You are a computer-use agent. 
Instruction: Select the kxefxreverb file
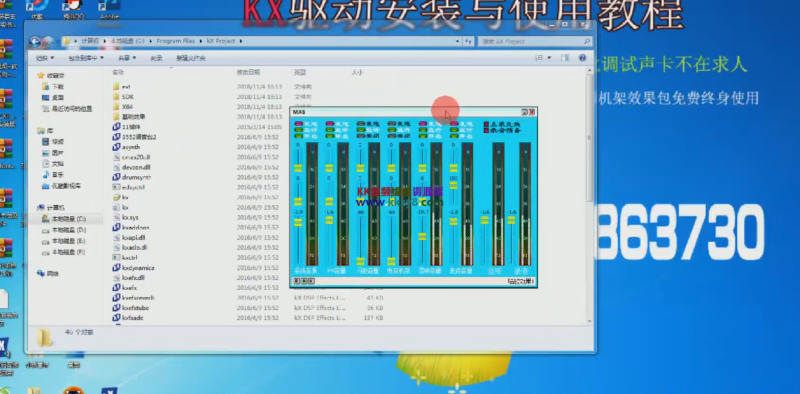coord(133,298)
